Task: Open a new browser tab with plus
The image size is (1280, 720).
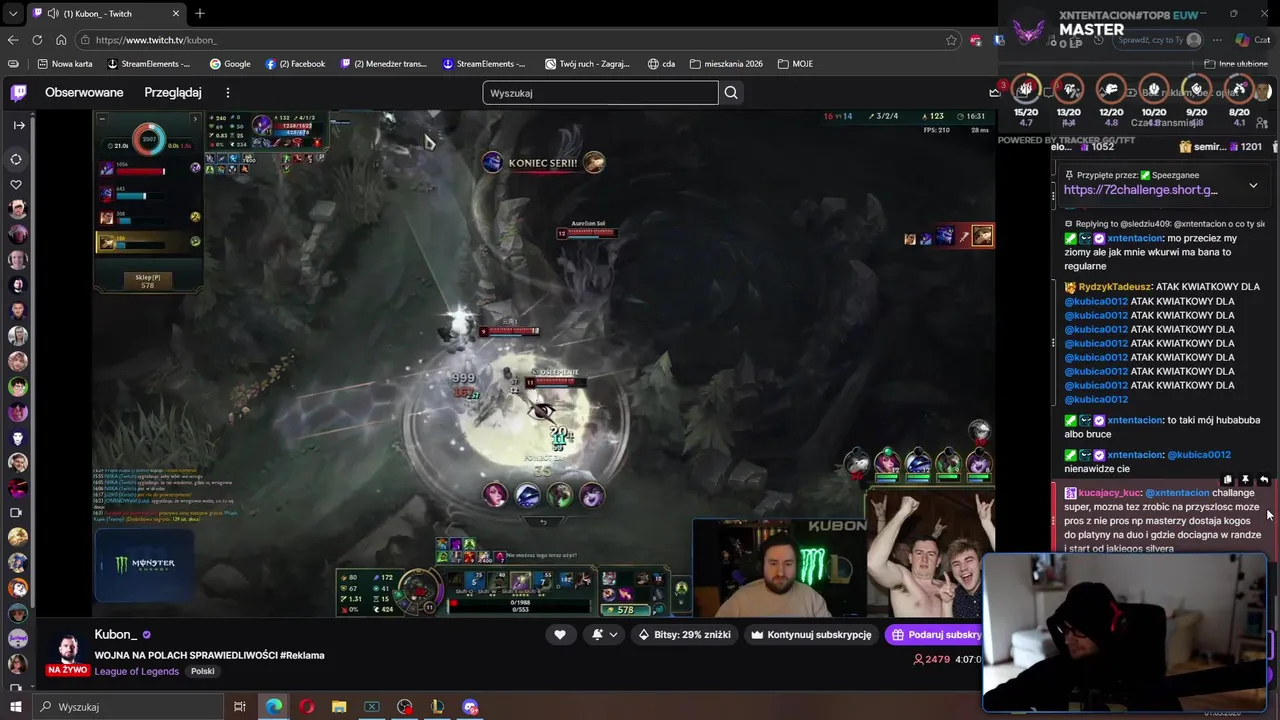Action: tap(200, 13)
